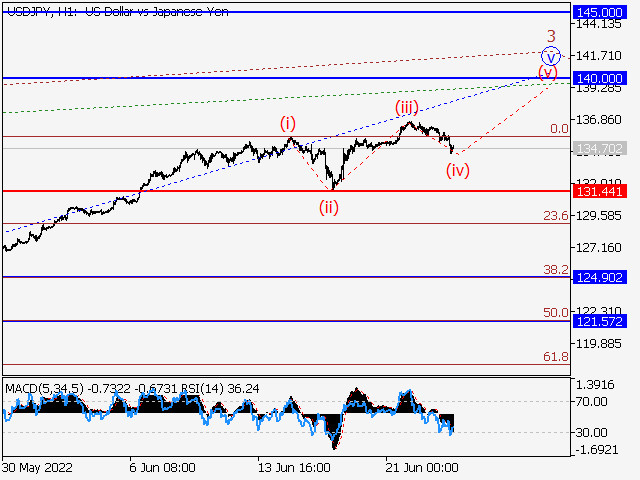
Task: Click the red wave (v) label
Action: (547, 73)
